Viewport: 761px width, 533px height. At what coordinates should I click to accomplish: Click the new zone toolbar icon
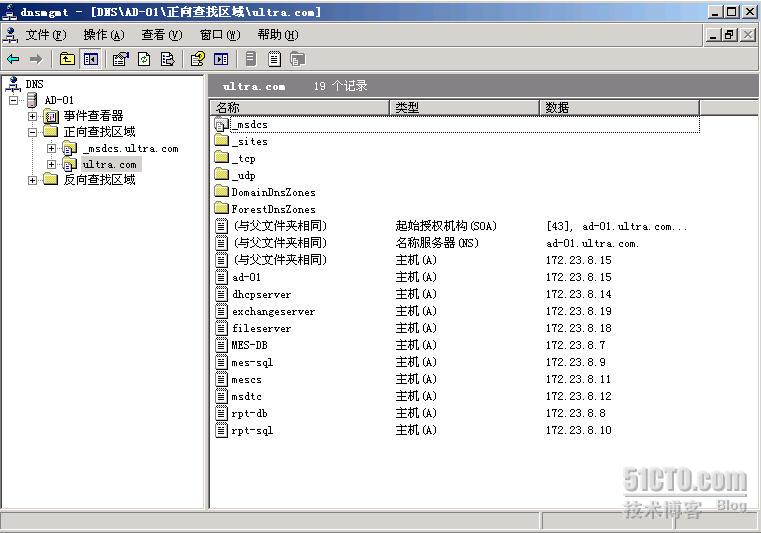pos(298,59)
